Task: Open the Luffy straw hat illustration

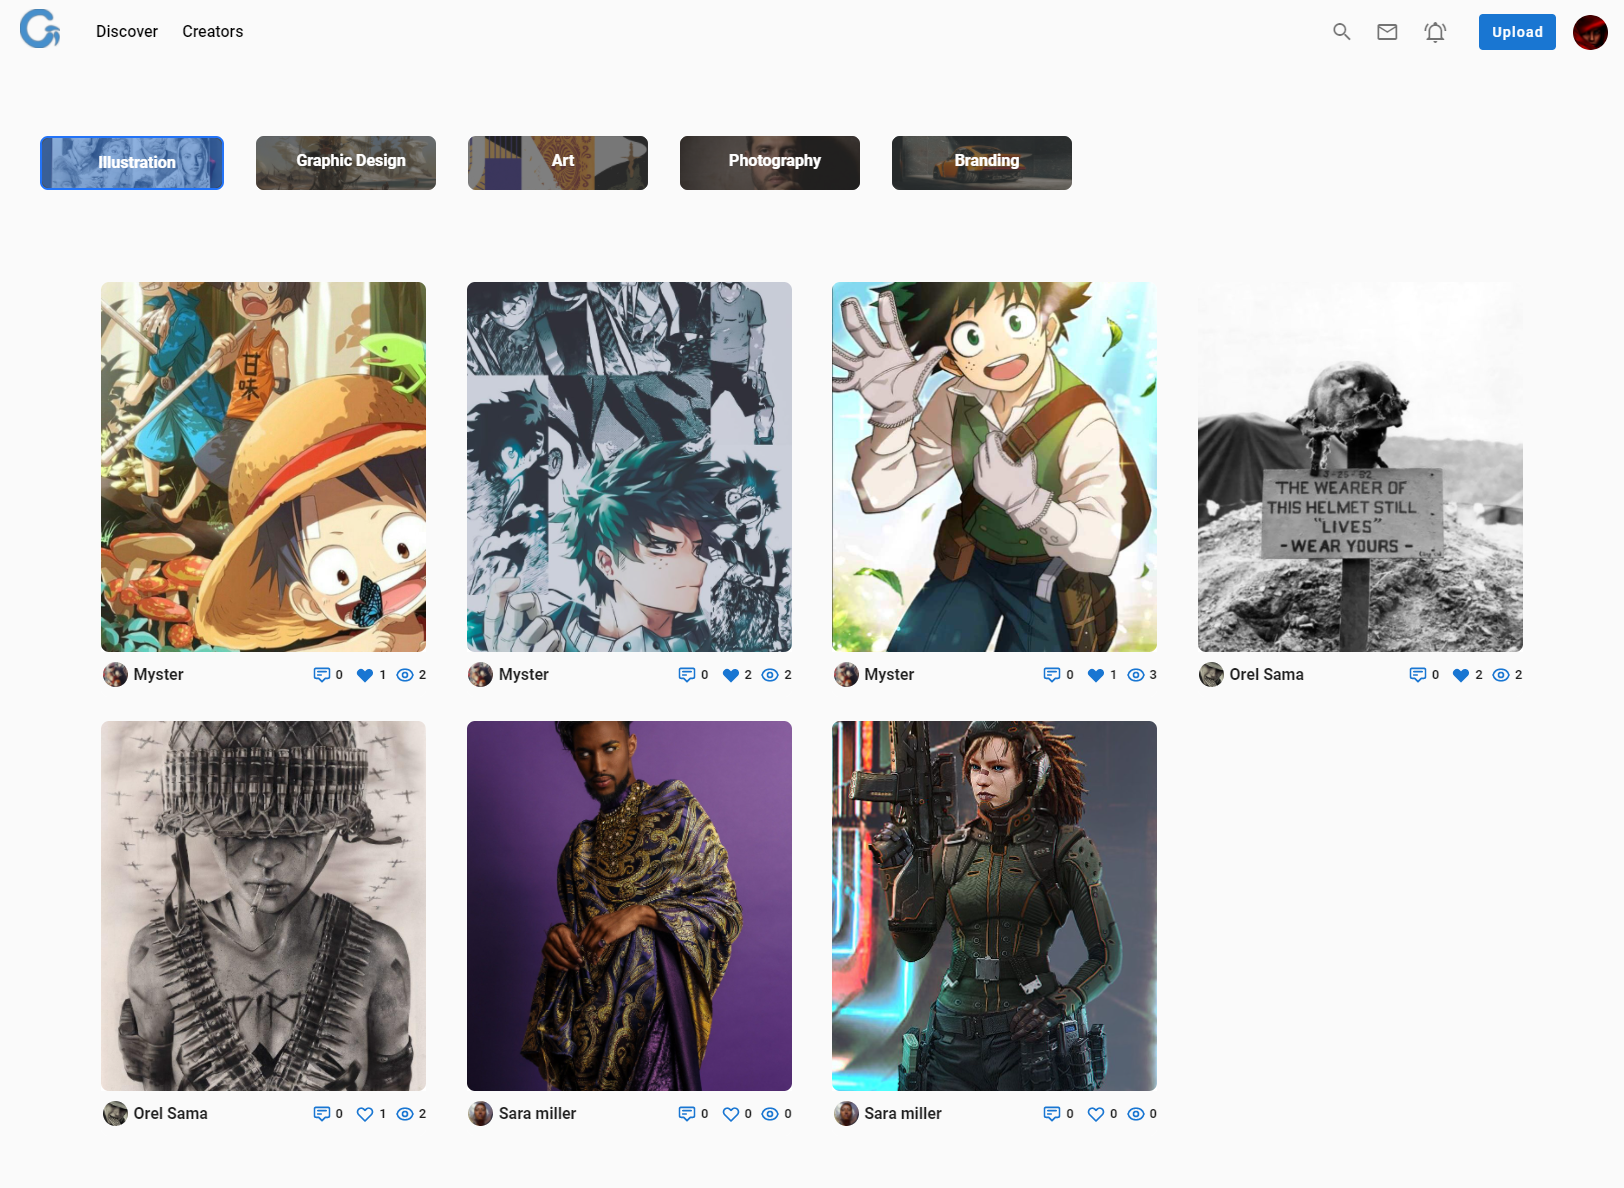Action: click(x=263, y=467)
